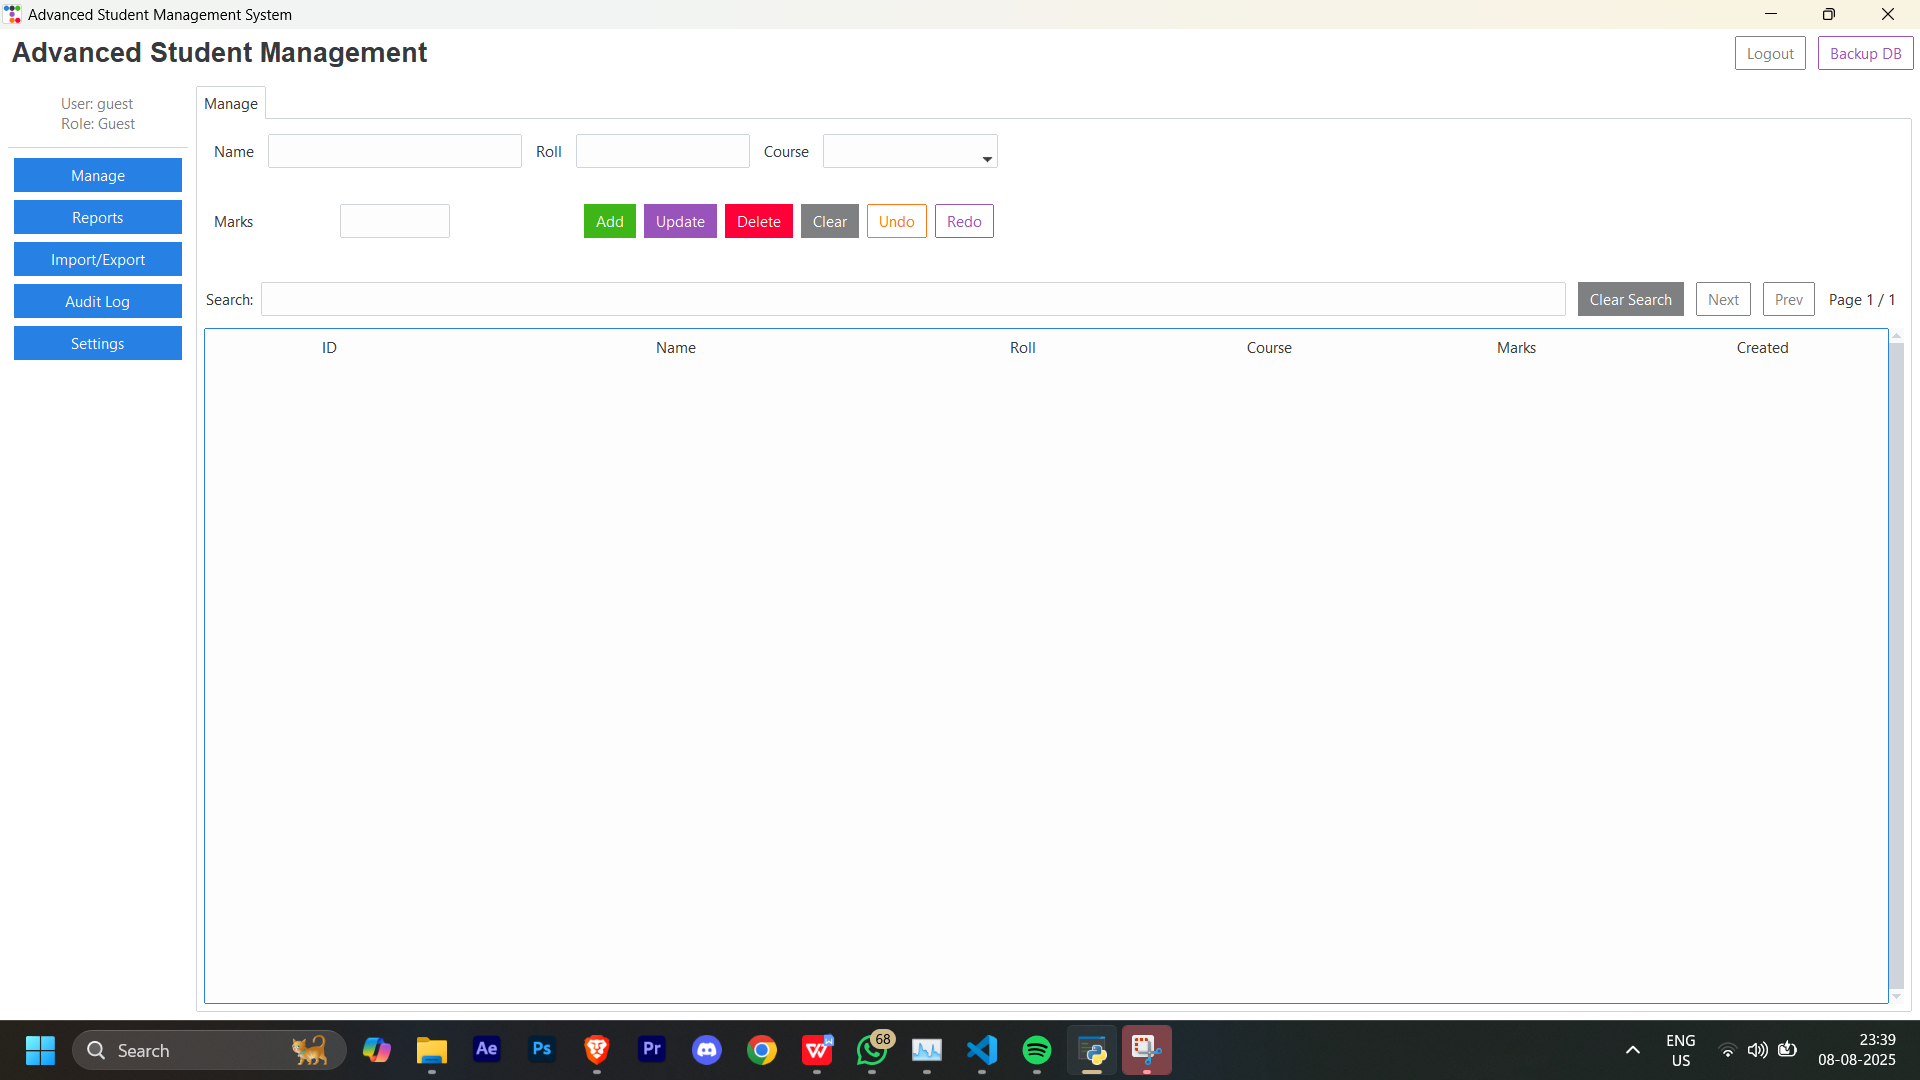Image resolution: width=1920 pixels, height=1080 pixels.
Task: Open the clock and date flyout
Action: click(x=1857, y=1050)
